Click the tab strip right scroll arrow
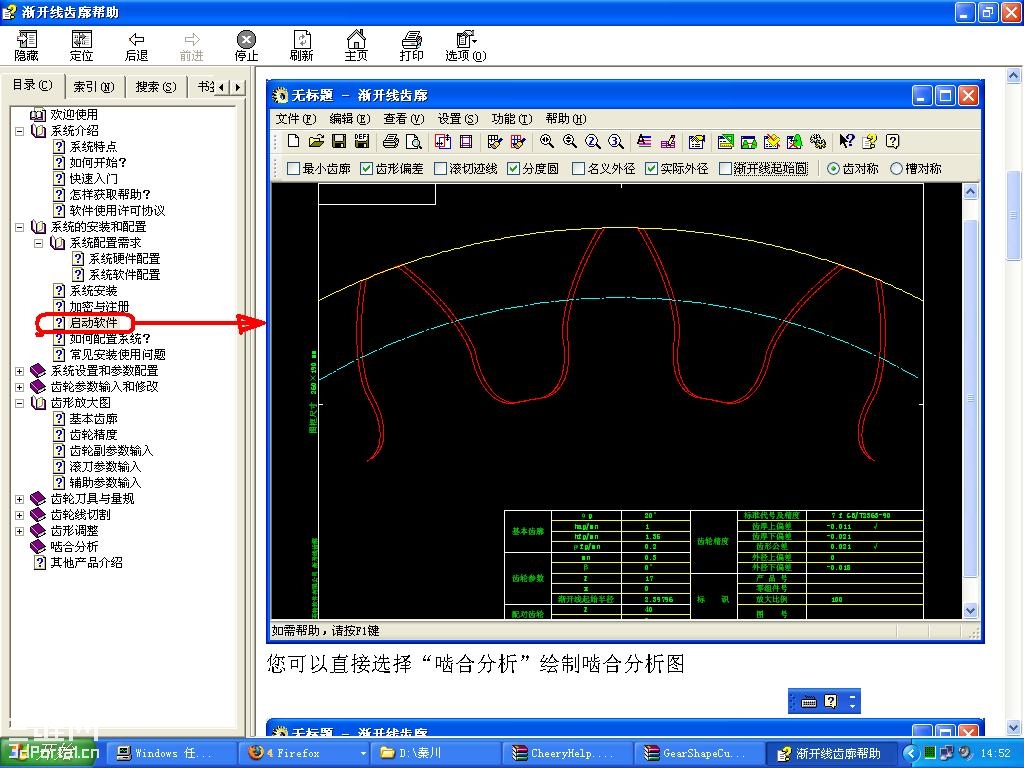This screenshot has height=768, width=1024. (238, 87)
